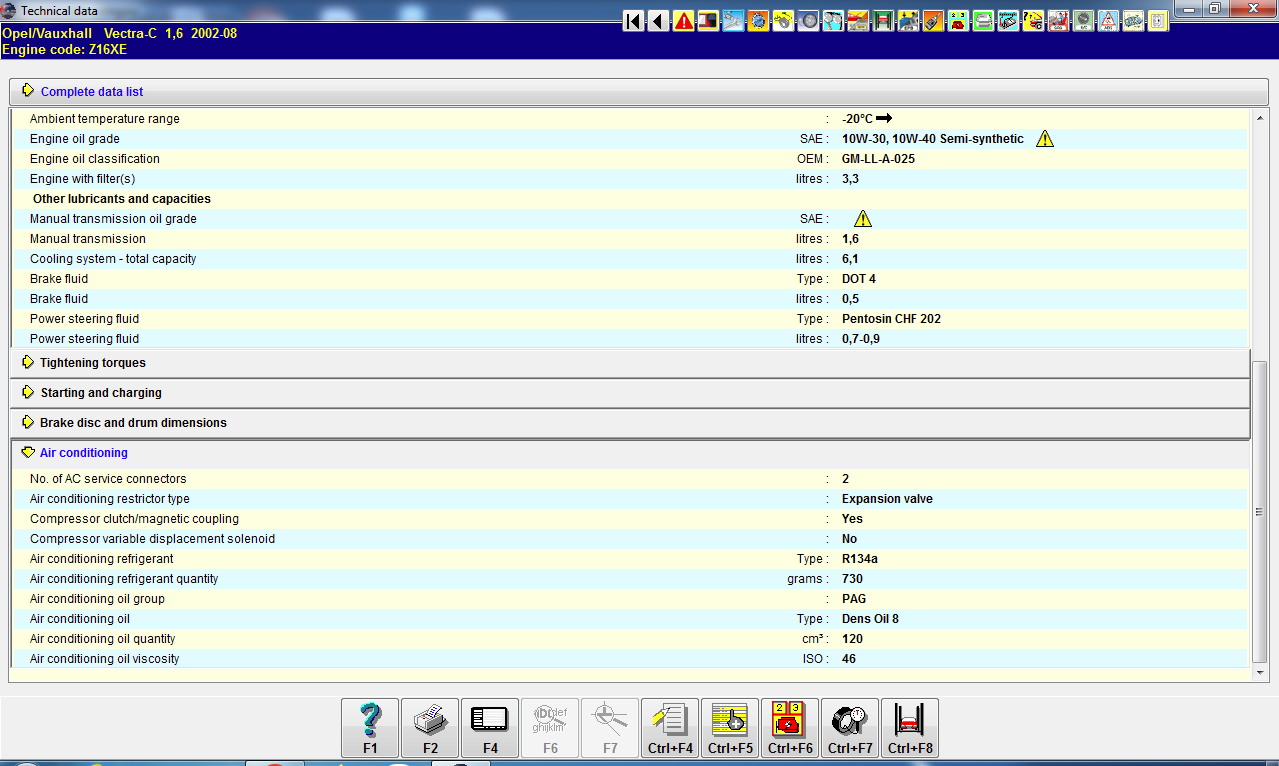Click the Ctrl+F7 tyre gauge button
The width and height of the screenshot is (1279, 766).
pos(850,728)
